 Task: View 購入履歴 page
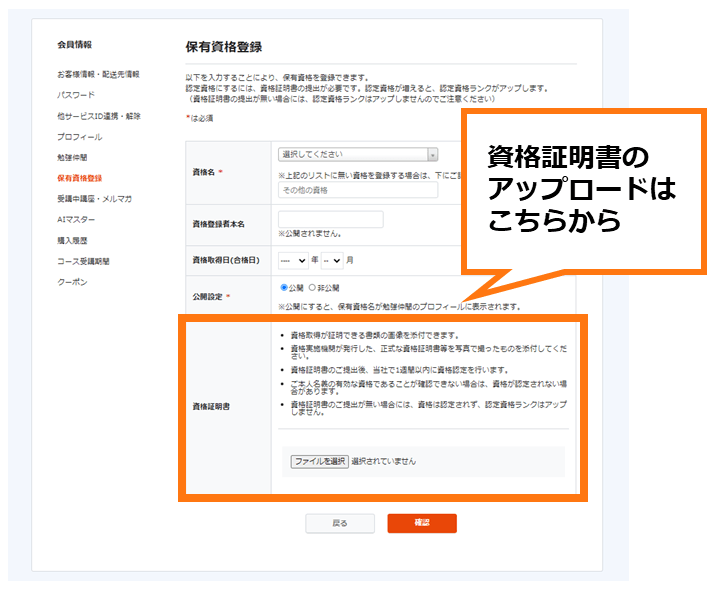tap(72, 240)
